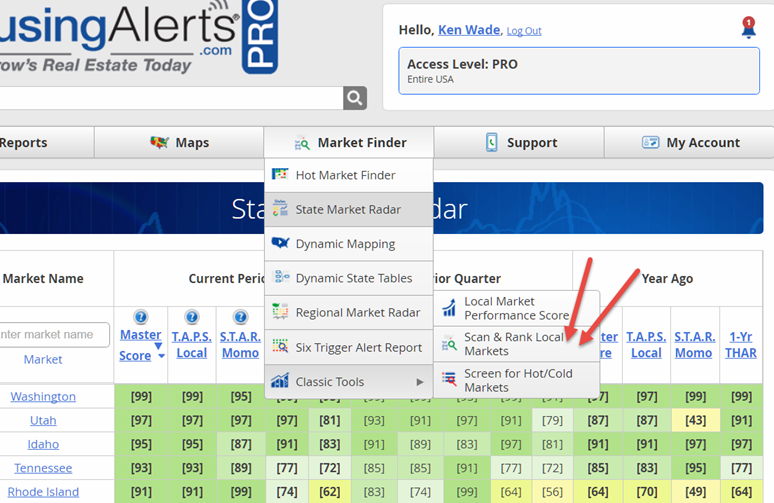Click the Master Score sort arrow
This screenshot has height=503, width=774.
pyautogui.click(x=161, y=355)
